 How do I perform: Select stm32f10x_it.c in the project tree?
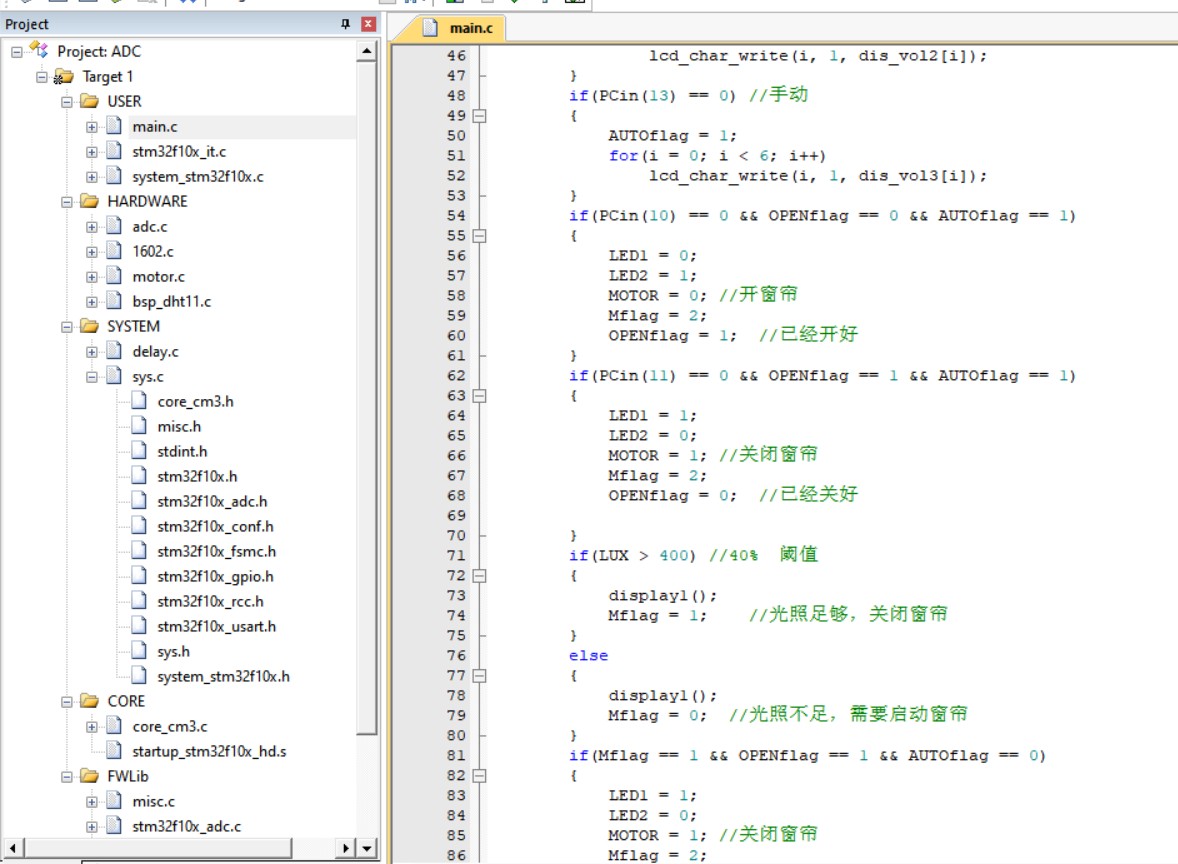[179, 152]
